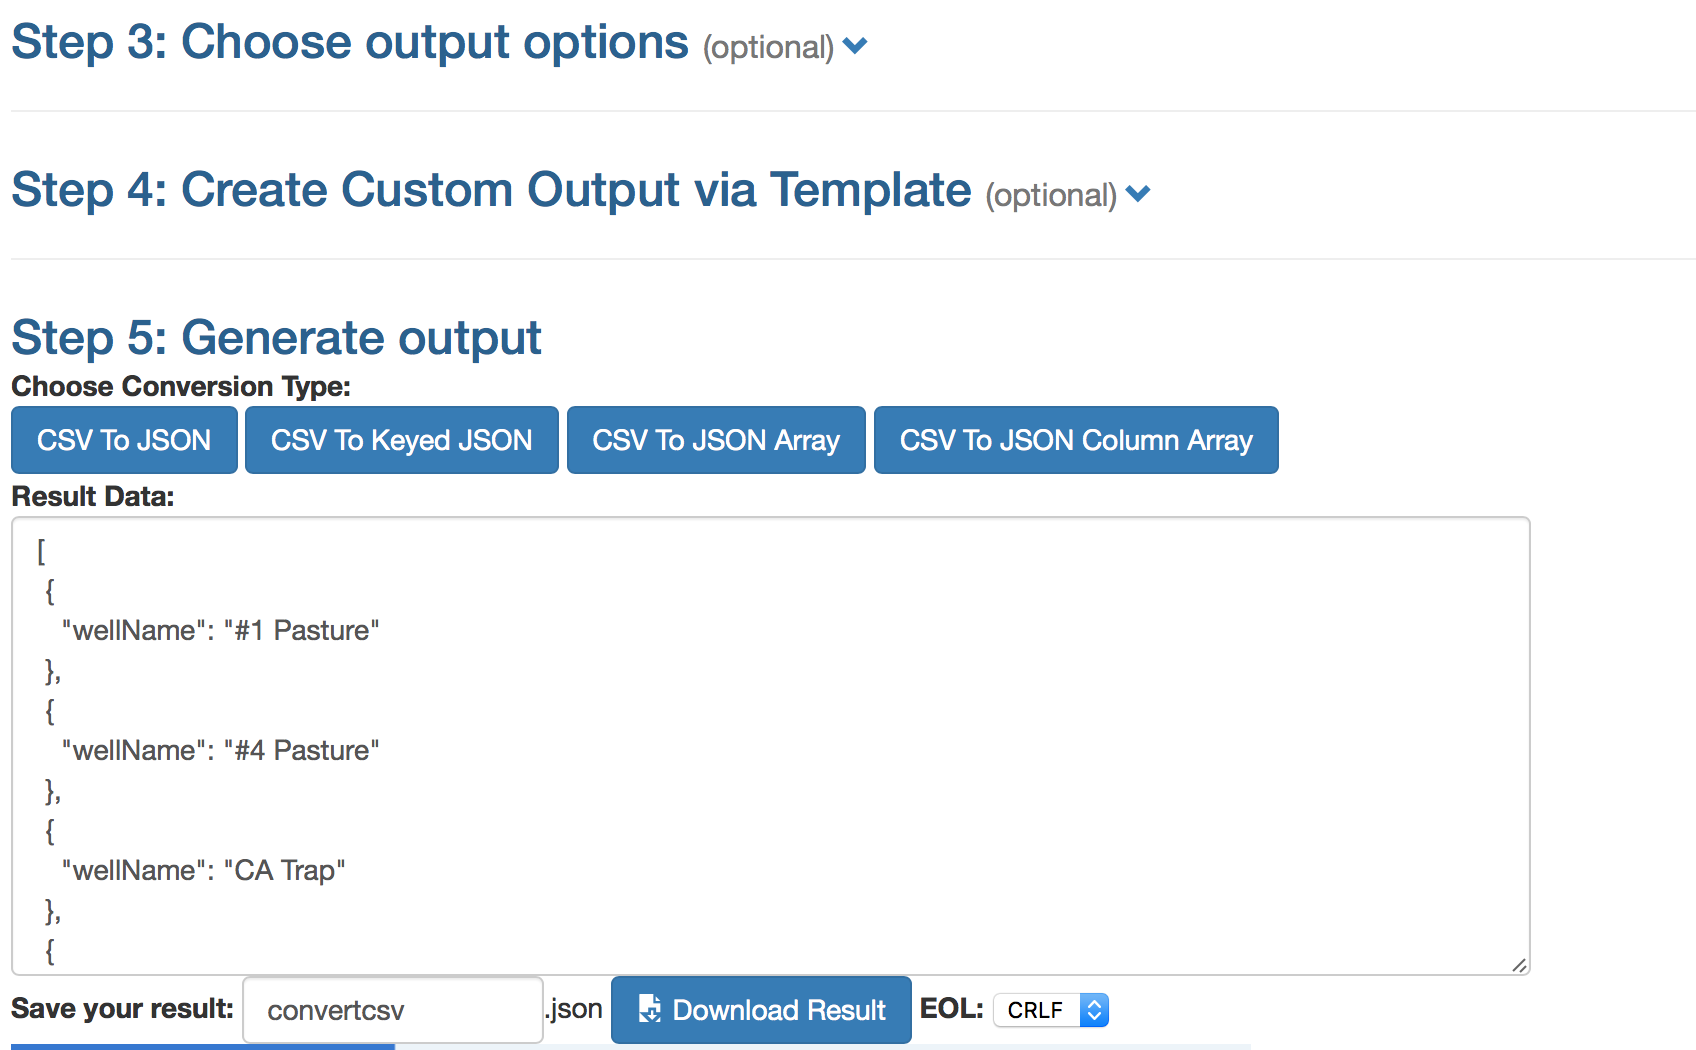Click the "#4 Pasture" wellName line
1696x1050 pixels.
tap(221, 750)
